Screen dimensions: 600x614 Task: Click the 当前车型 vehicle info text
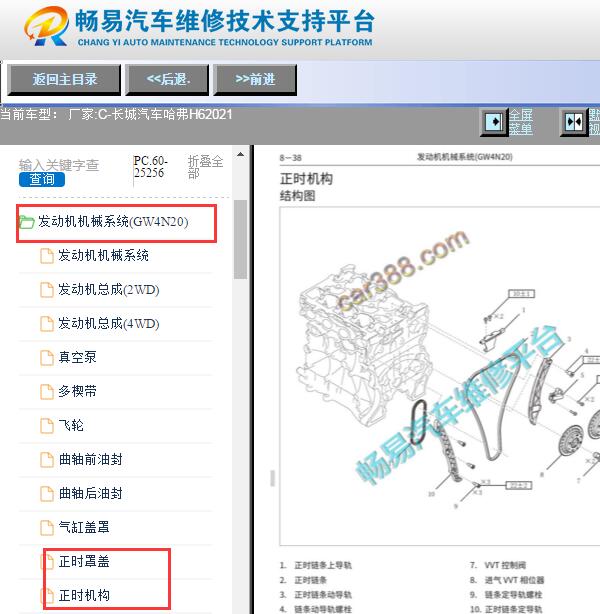[116, 114]
